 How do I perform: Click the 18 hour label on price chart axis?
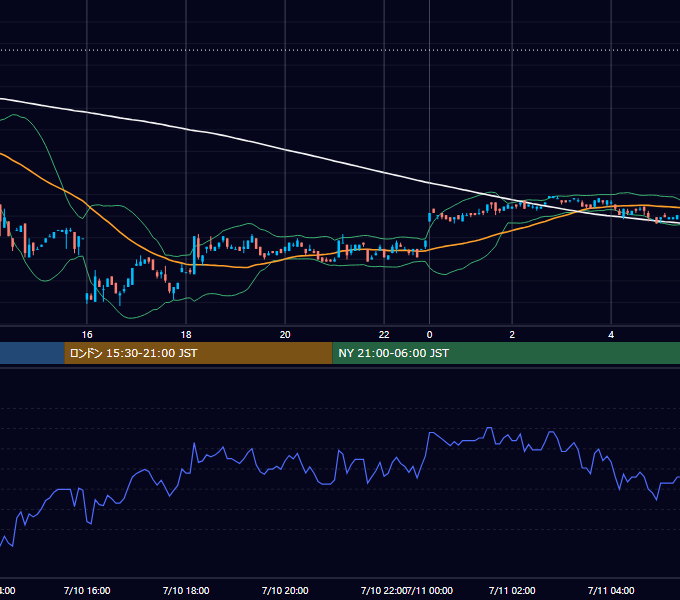(186, 335)
